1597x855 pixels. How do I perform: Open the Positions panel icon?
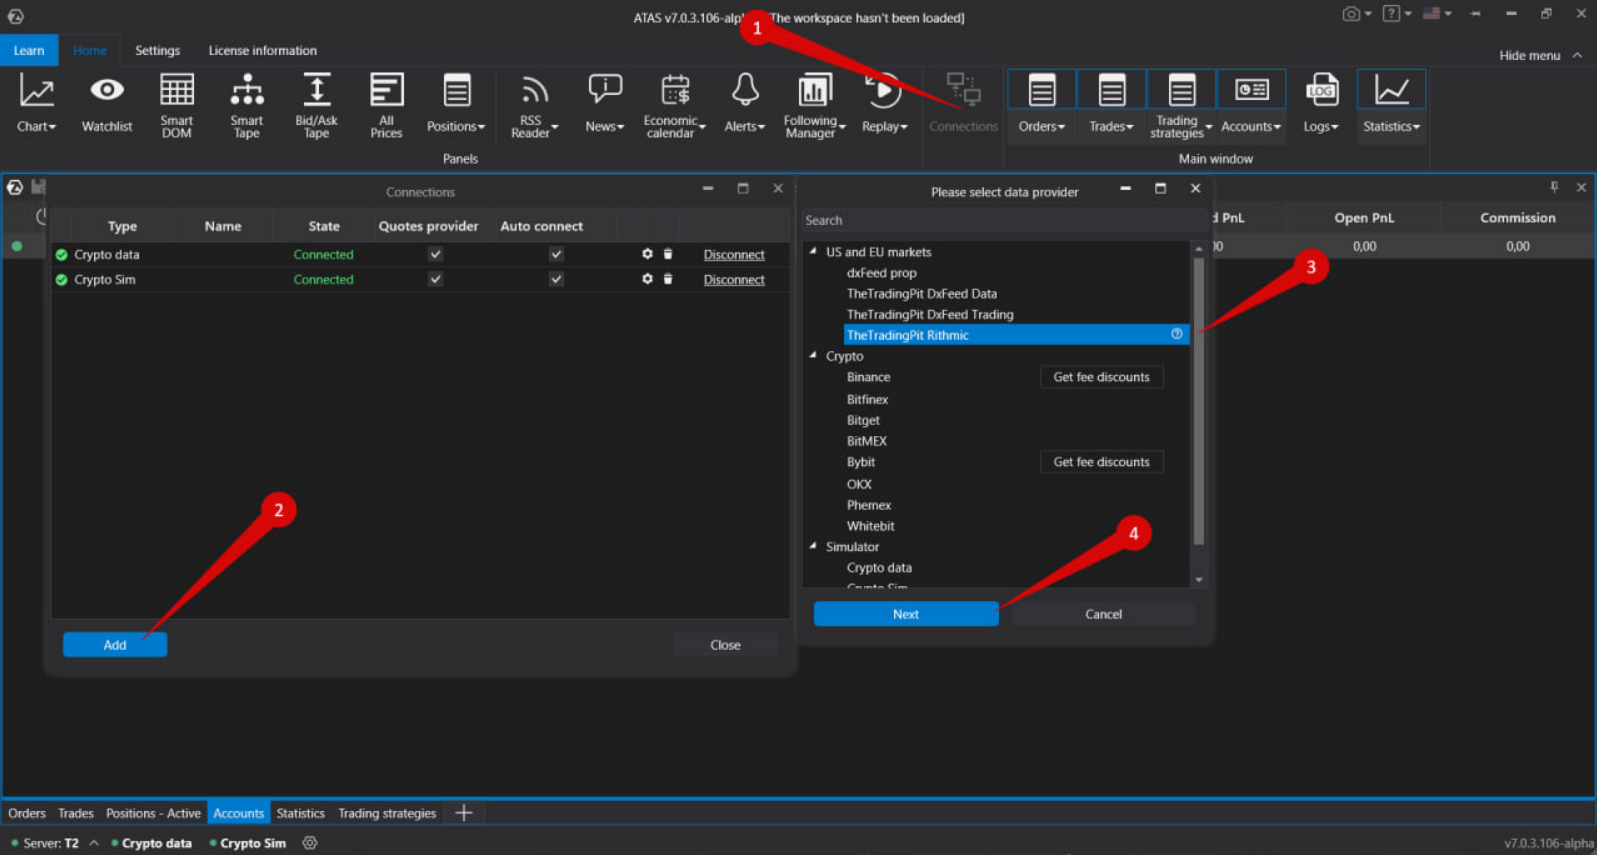coord(456,91)
